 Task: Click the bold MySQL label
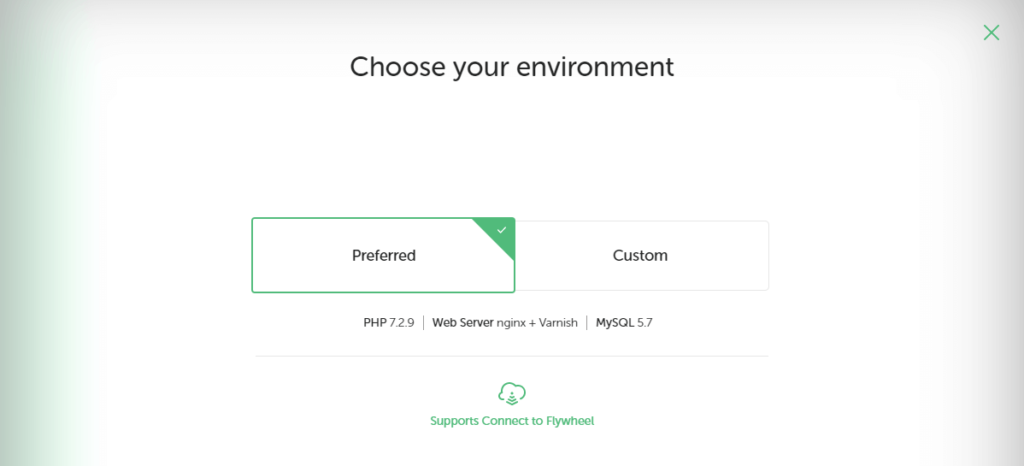pyautogui.click(x=615, y=323)
